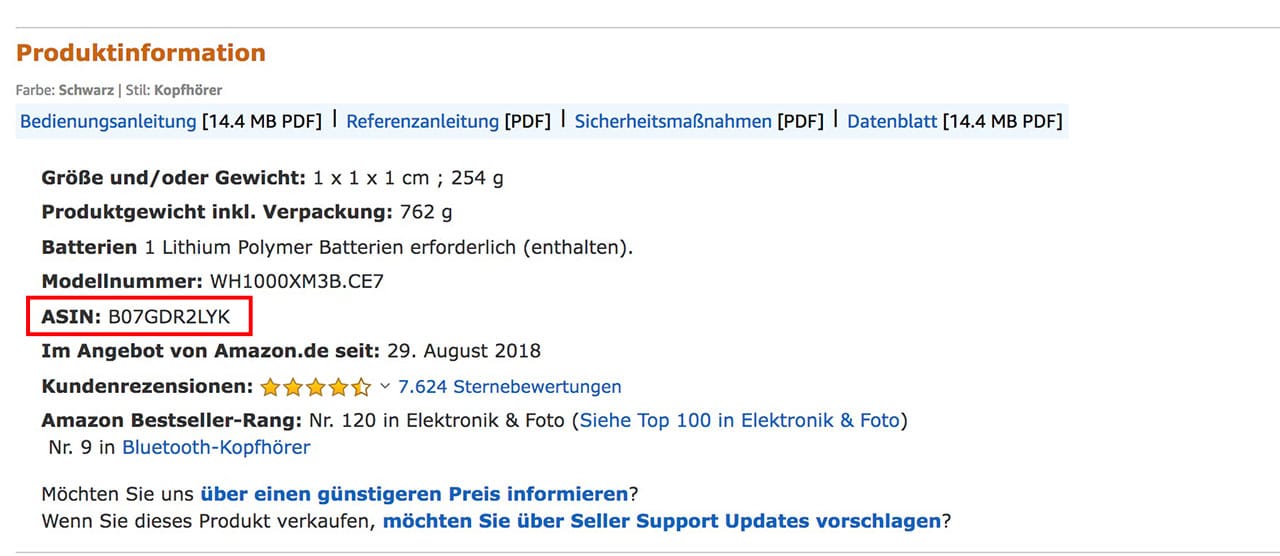
Task: Click the Seller Support Updates vorschlagen link
Action: tap(661, 521)
